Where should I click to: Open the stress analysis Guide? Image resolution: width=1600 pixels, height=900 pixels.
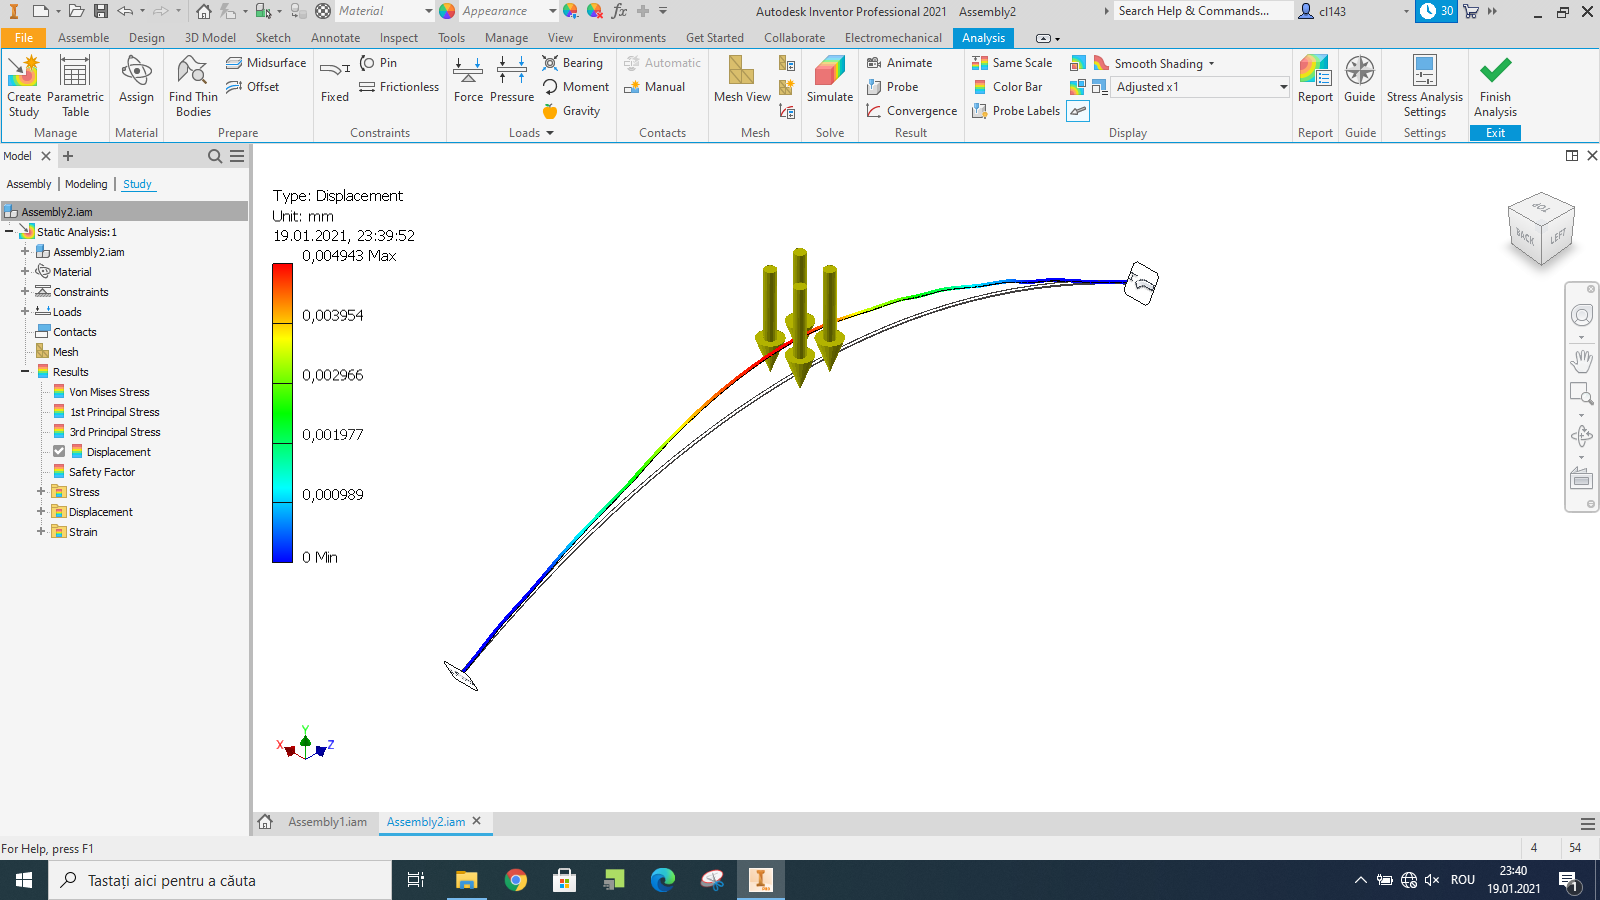click(1359, 80)
